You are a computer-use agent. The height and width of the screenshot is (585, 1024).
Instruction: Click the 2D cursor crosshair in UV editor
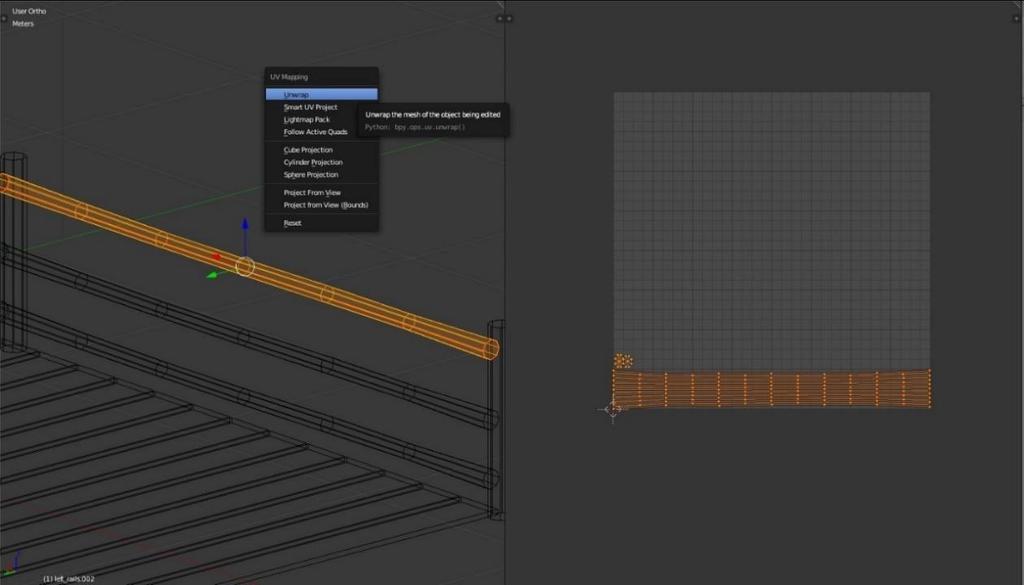pos(613,409)
